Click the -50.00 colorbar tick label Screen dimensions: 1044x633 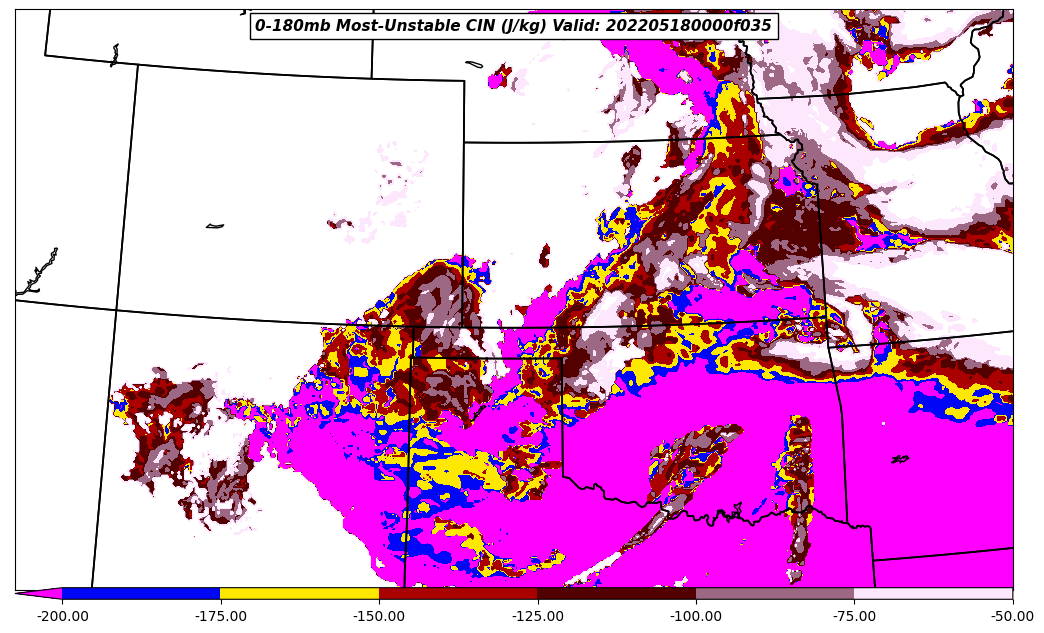1012,616
